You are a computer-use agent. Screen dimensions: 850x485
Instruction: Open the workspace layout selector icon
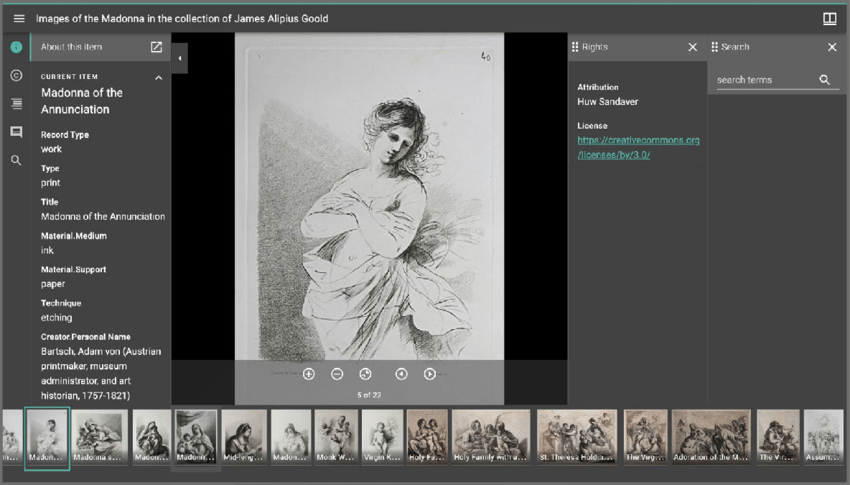coord(829,19)
